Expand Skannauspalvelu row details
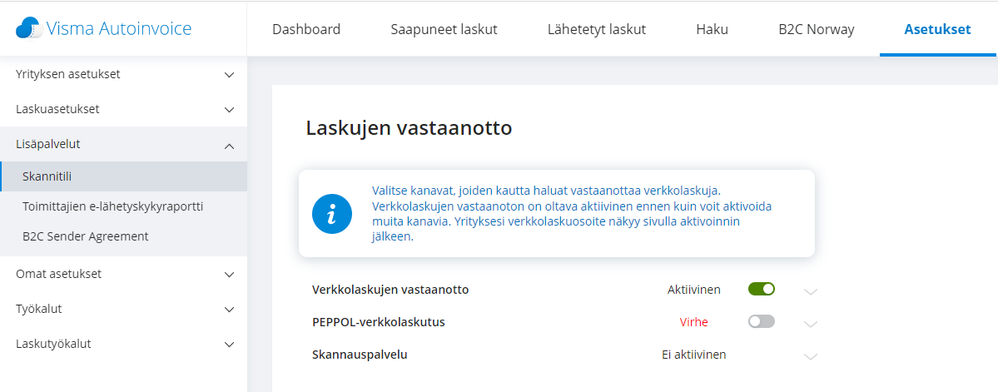Image resolution: width=998 pixels, height=392 pixels. click(810, 356)
